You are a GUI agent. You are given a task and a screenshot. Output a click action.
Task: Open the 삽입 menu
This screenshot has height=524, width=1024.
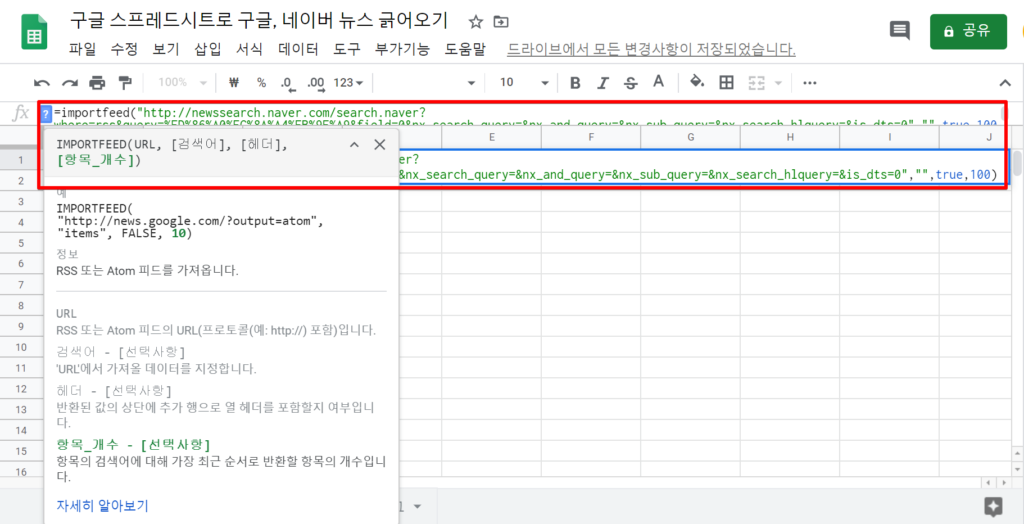click(208, 50)
